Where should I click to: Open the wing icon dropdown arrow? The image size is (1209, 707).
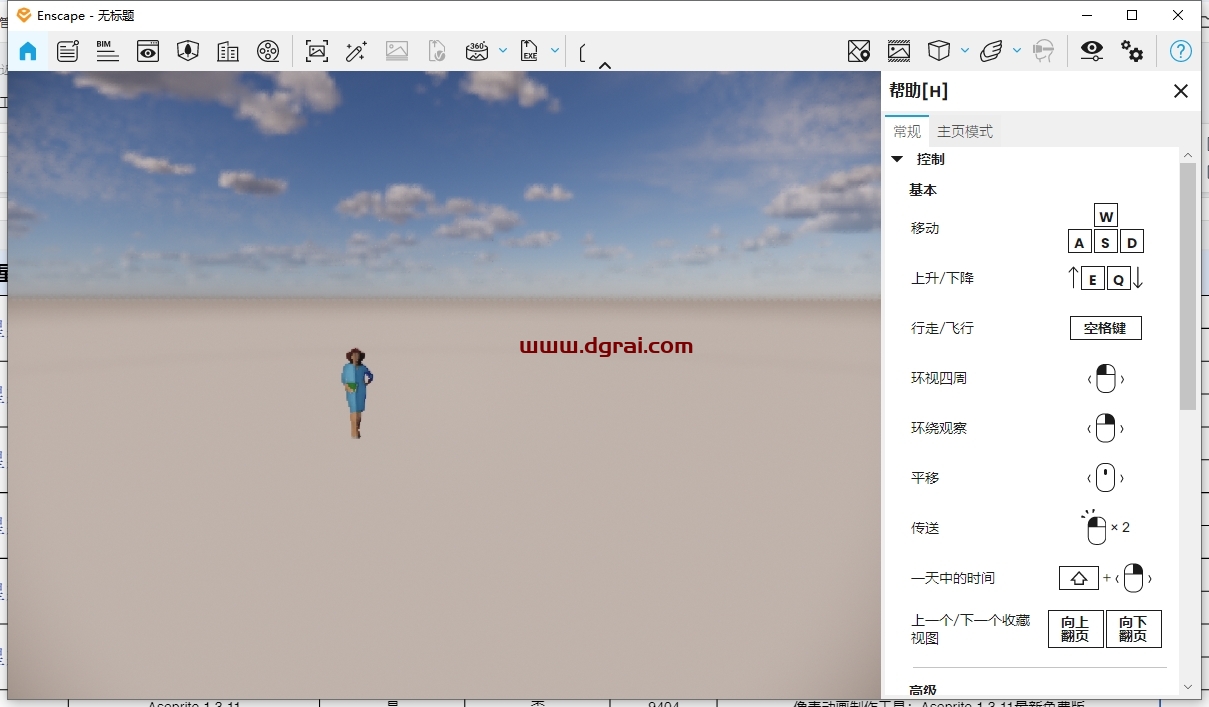[x=1017, y=50]
